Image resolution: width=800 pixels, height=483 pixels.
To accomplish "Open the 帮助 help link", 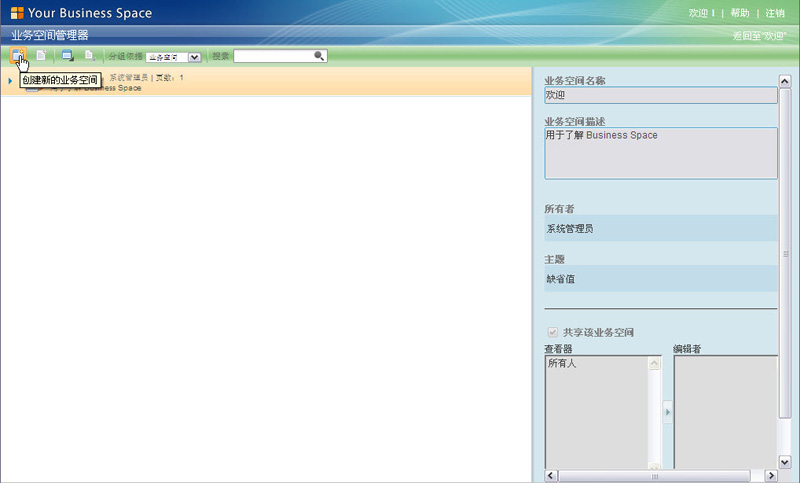I will click(740, 13).
